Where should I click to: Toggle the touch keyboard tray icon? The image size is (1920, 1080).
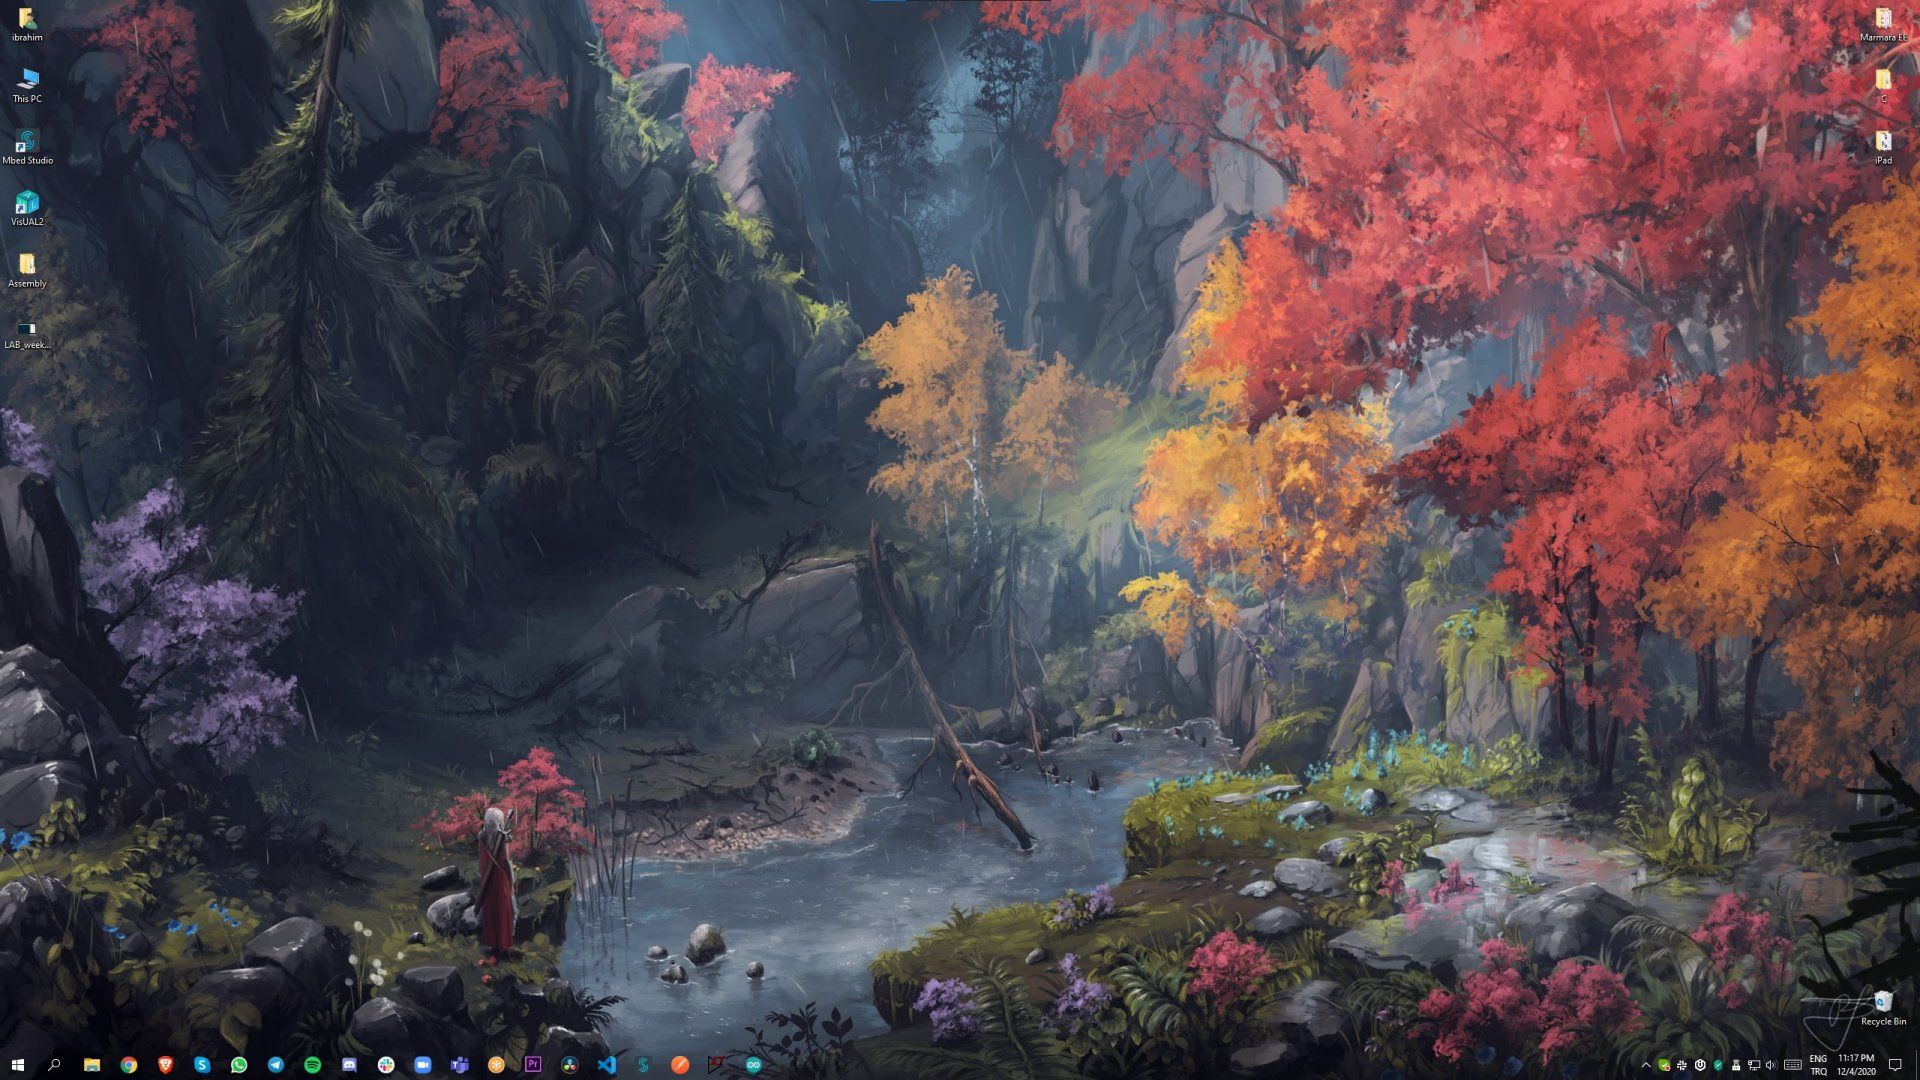(1792, 1065)
